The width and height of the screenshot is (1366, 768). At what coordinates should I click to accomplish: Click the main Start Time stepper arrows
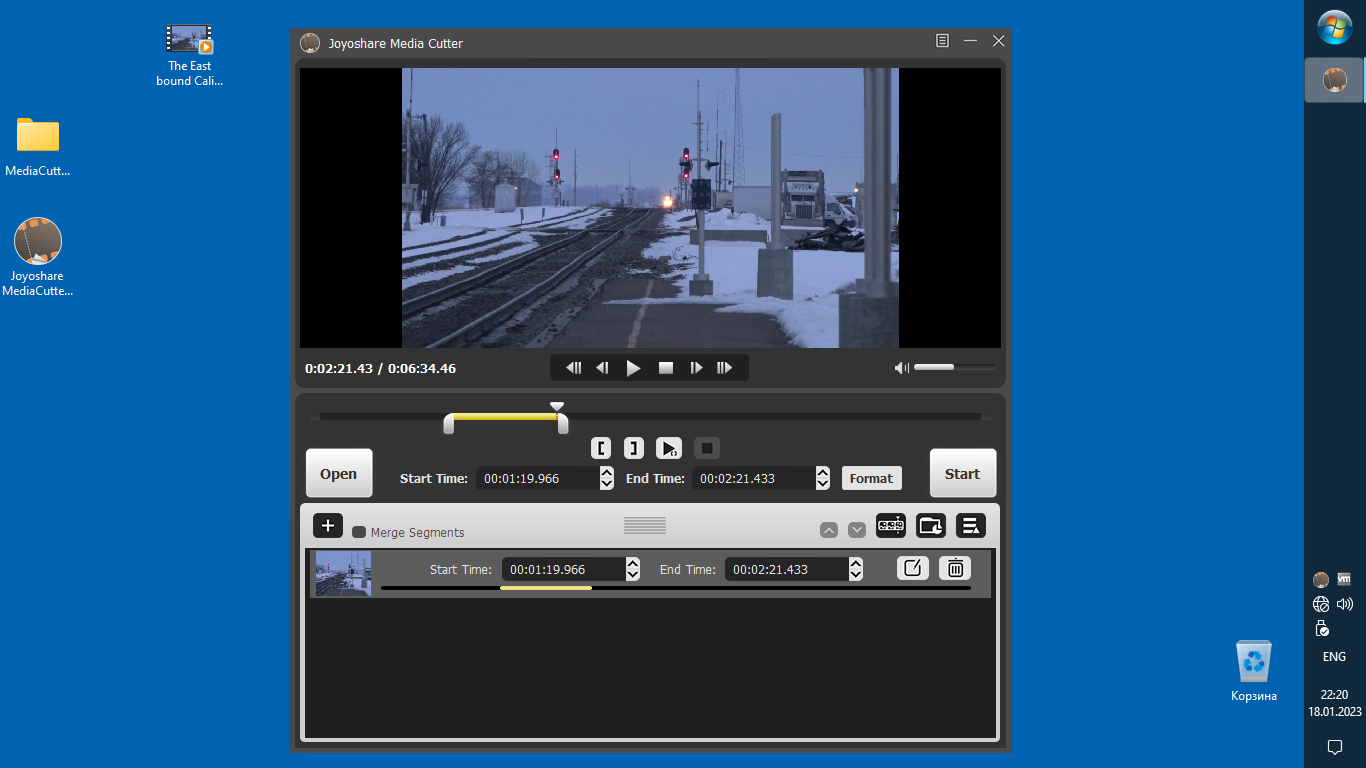click(x=607, y=478)
